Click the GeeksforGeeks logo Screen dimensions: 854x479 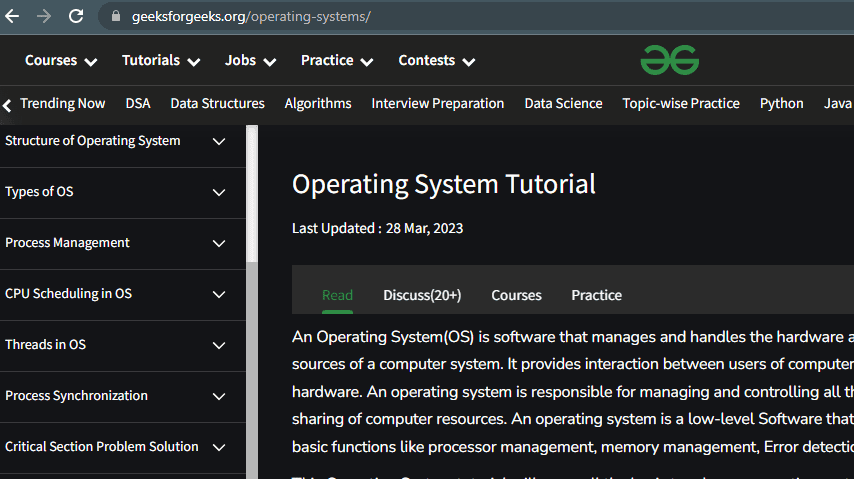click(x=669, y=60)
